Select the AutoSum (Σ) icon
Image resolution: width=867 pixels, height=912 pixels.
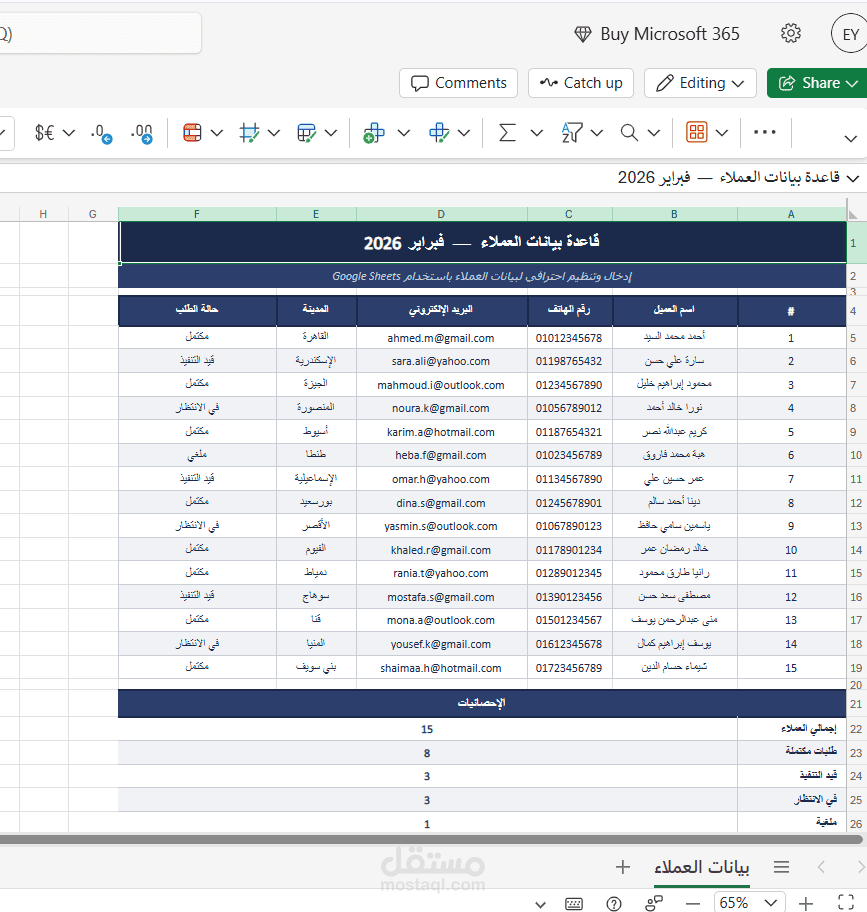pos(507,132)
